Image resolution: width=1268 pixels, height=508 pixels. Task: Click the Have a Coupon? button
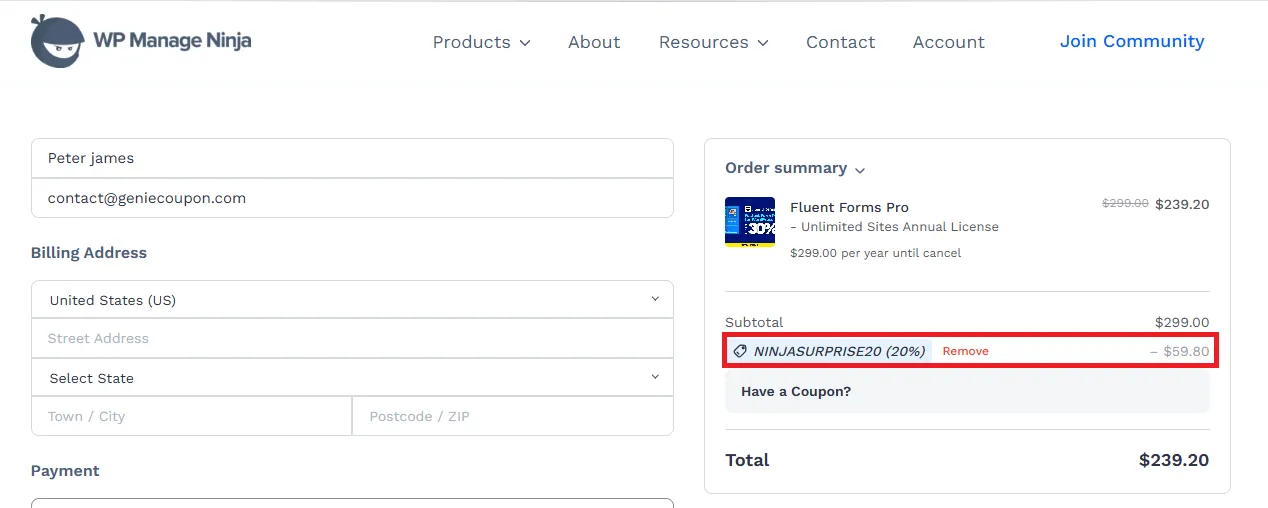click(x=967, y=392)
